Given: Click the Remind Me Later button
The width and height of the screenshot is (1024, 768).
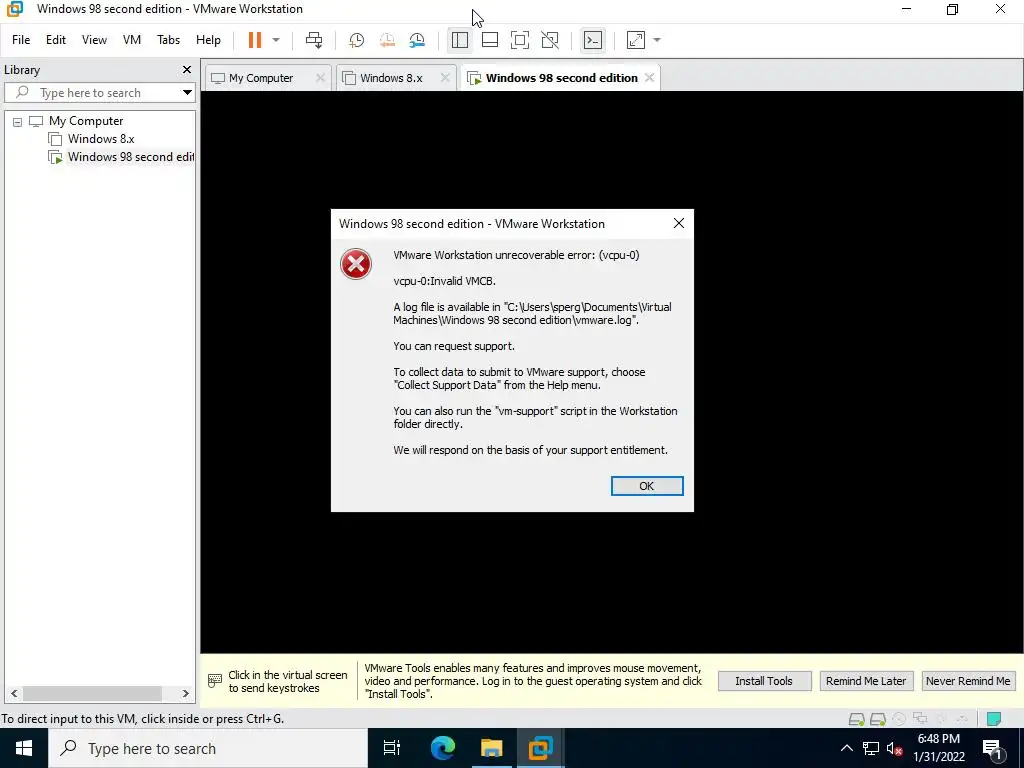Looking at the screenshot, I should (865, 681).
